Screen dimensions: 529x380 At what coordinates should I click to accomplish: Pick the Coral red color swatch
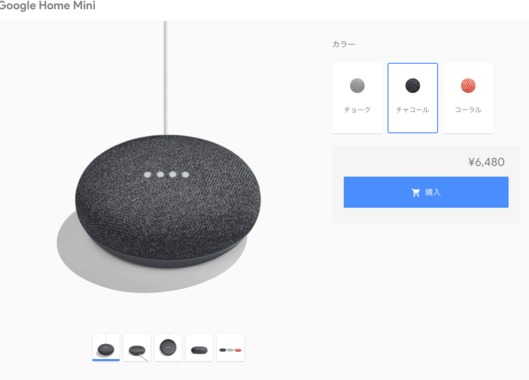coord(468,85)
